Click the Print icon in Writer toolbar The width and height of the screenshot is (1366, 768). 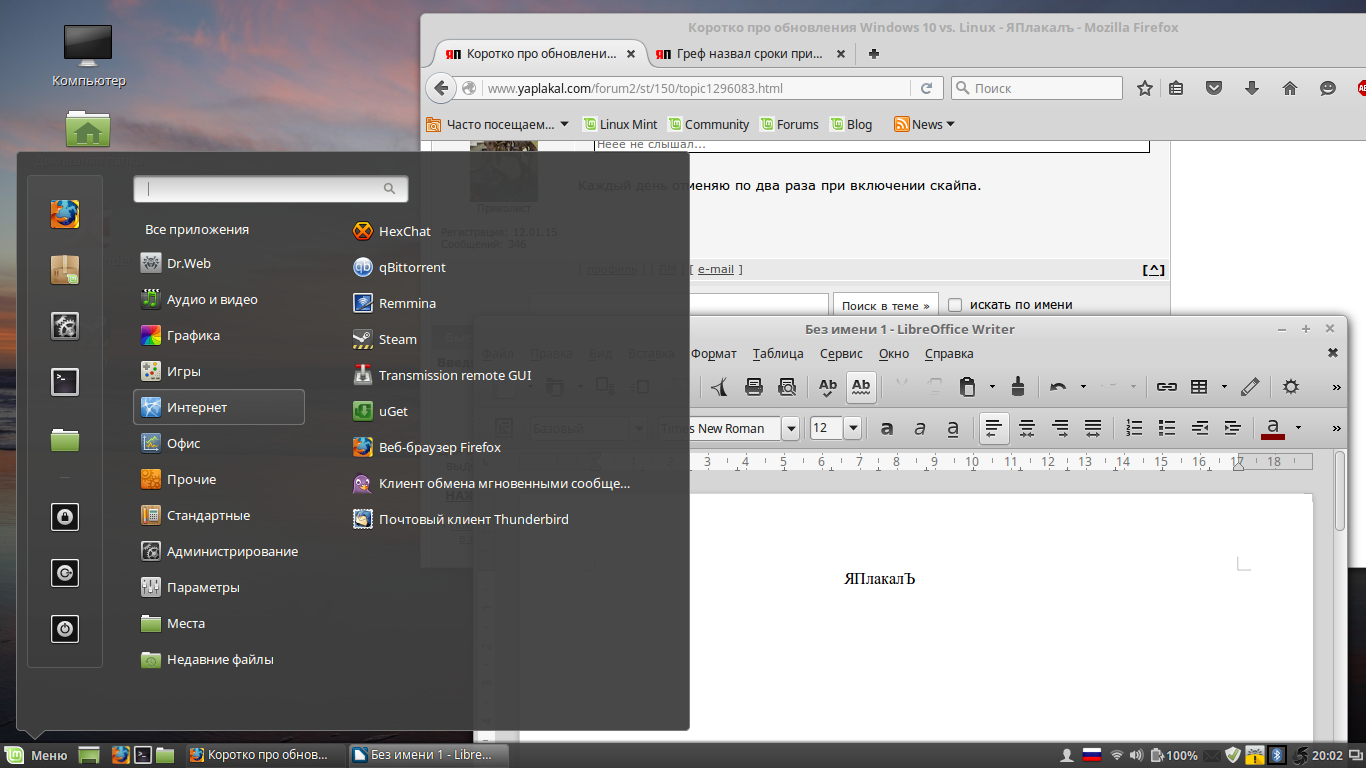click(754, 386)
